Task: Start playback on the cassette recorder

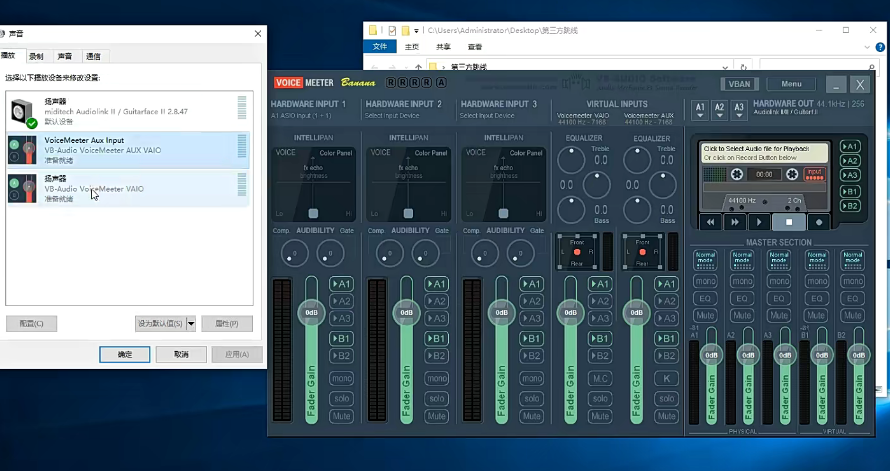Action: point(759,222)
